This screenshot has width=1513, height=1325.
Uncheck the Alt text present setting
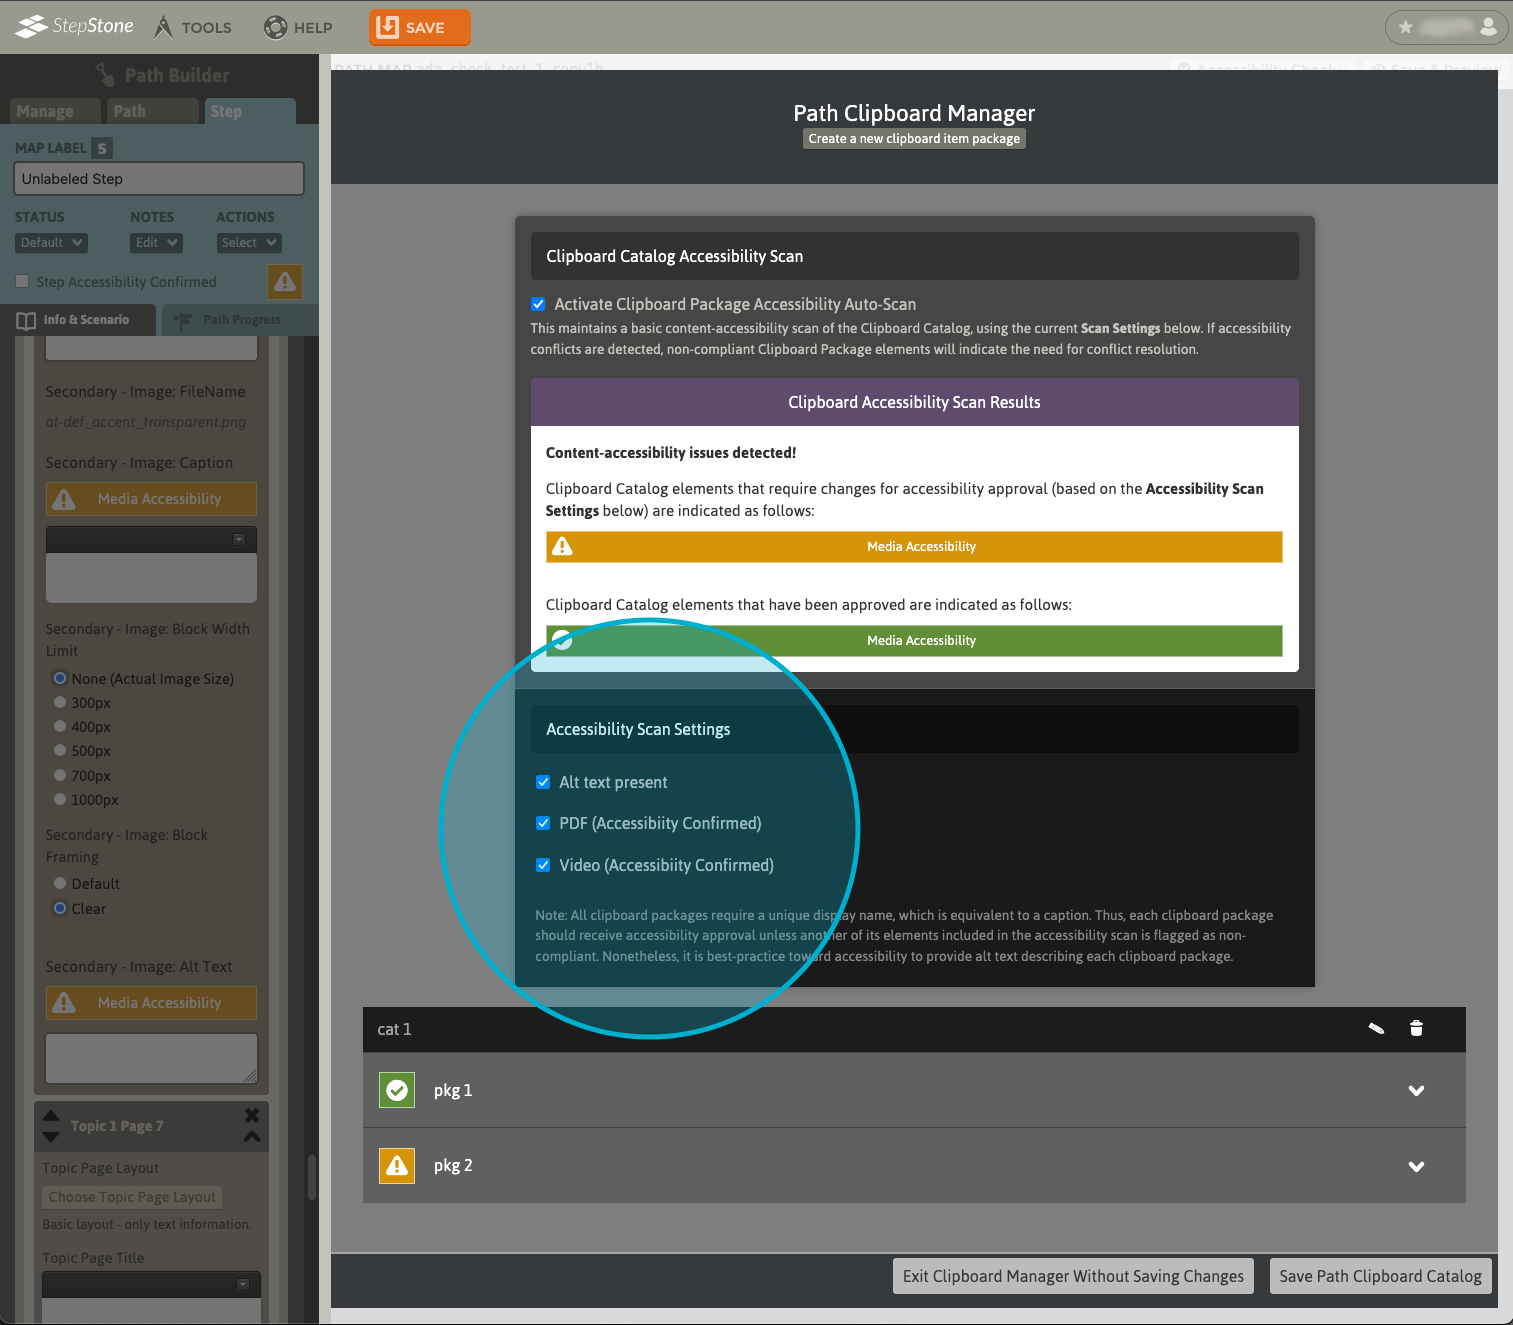click(543, 782)
